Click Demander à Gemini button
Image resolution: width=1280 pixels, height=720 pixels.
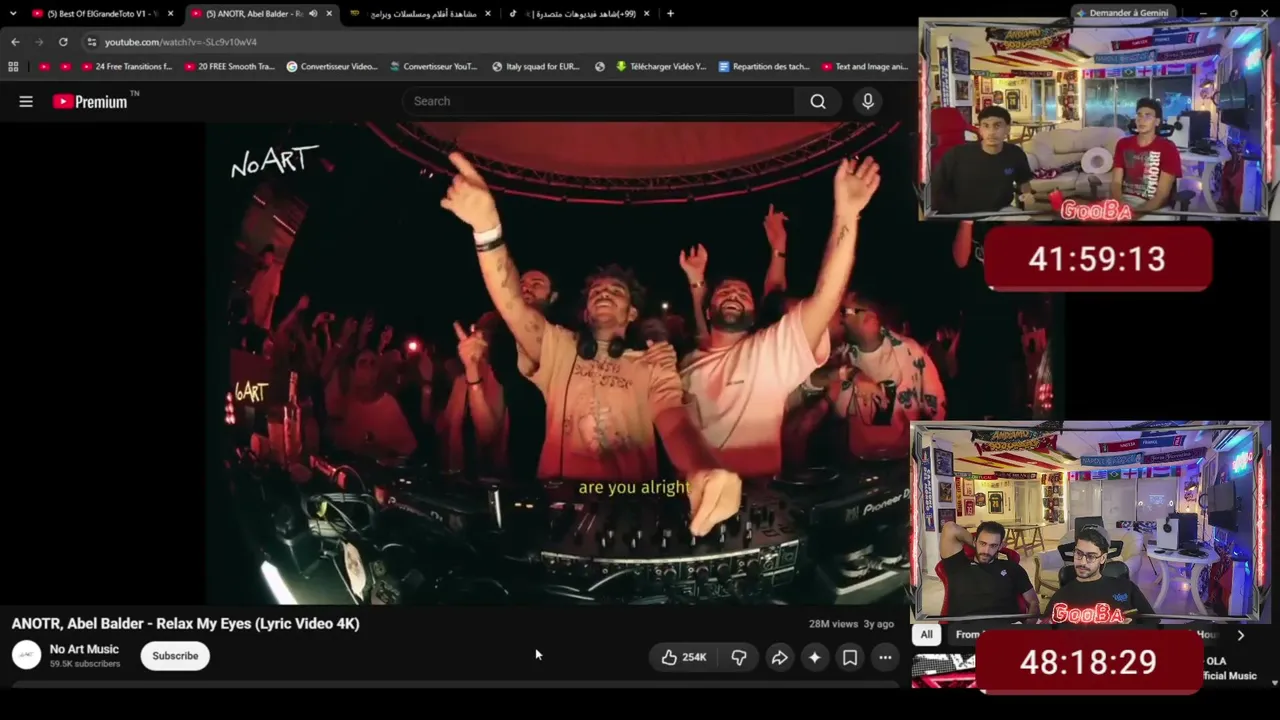(x=1121, y=13)
